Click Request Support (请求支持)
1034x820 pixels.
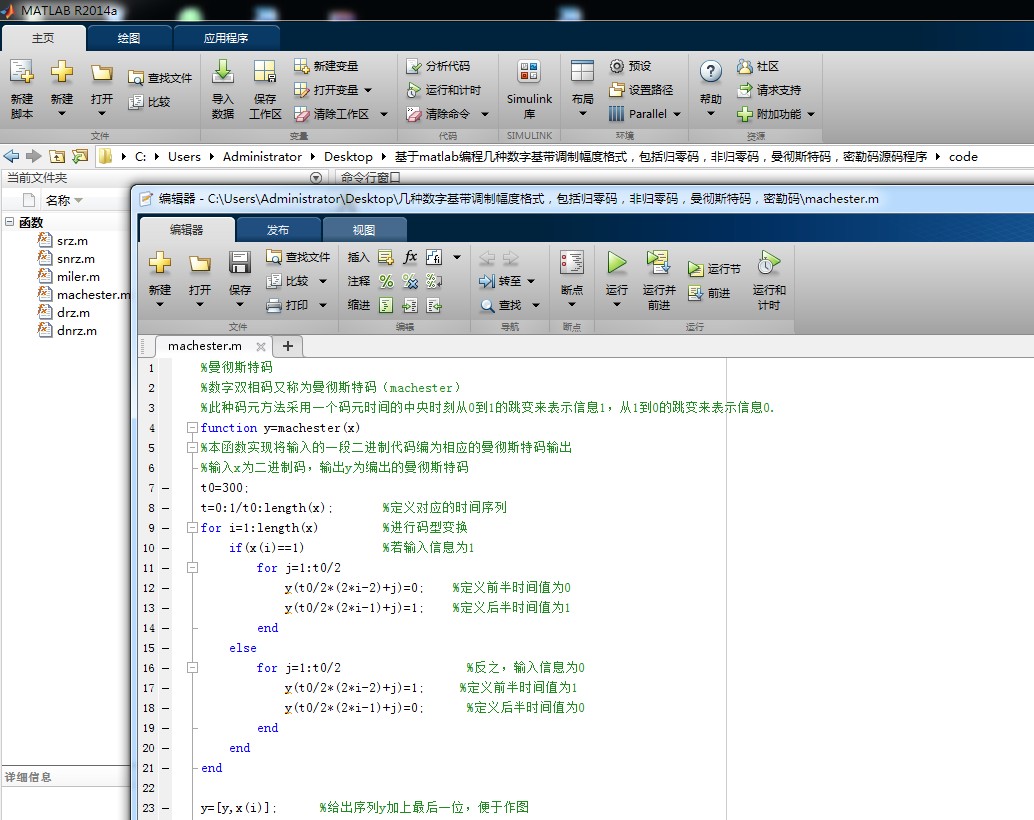click(x=769, y=90)
